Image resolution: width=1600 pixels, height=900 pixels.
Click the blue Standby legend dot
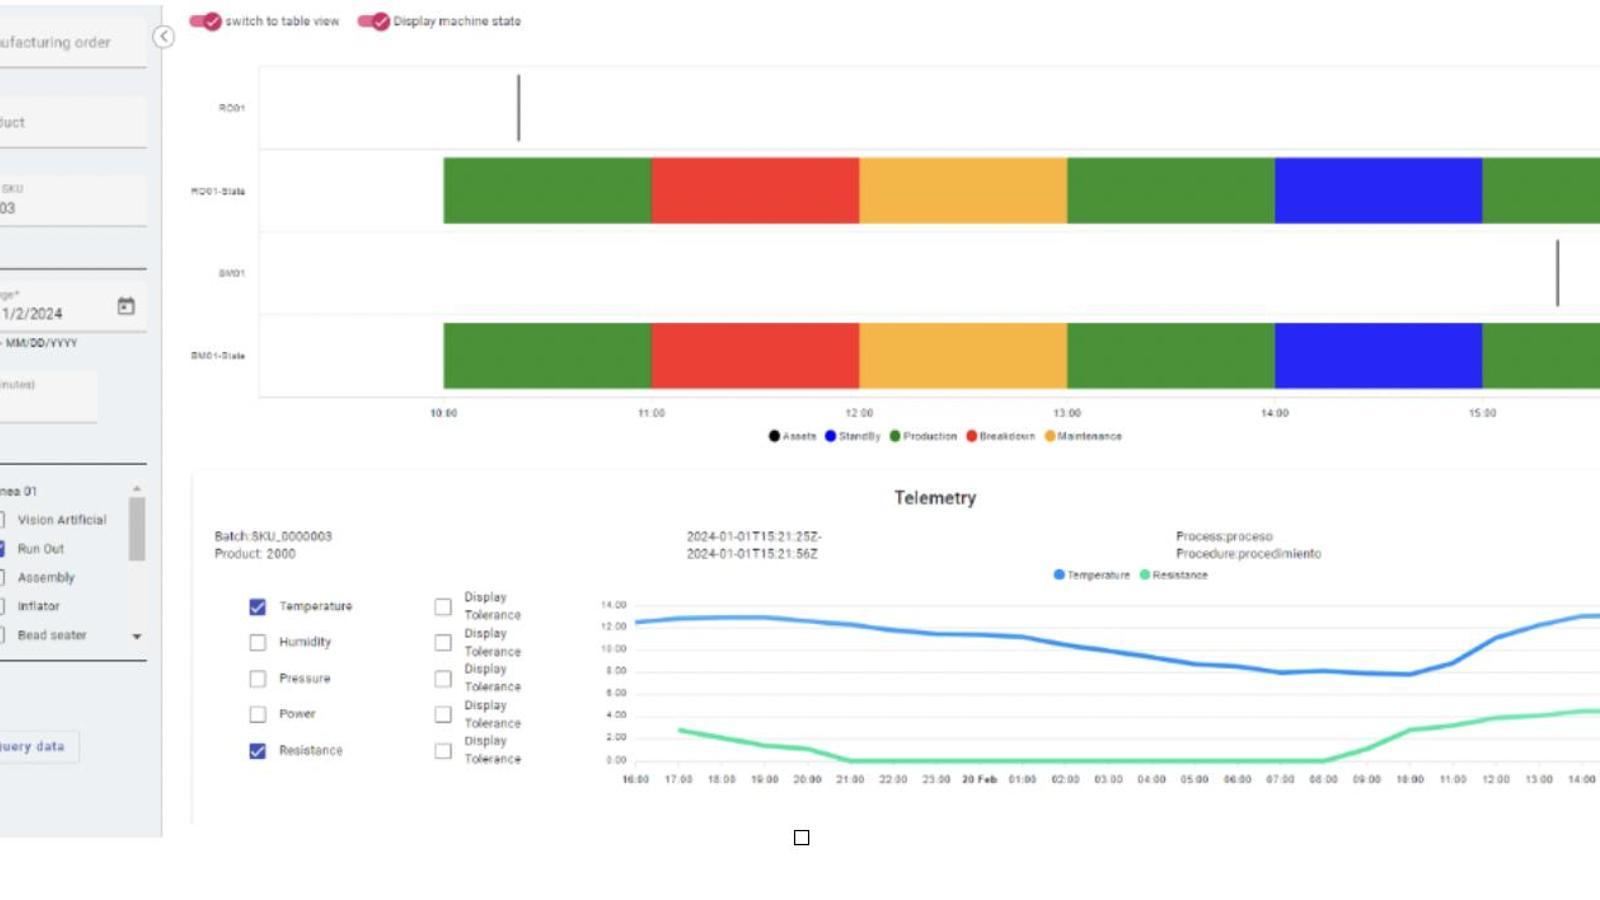click(x=830, y=436)
